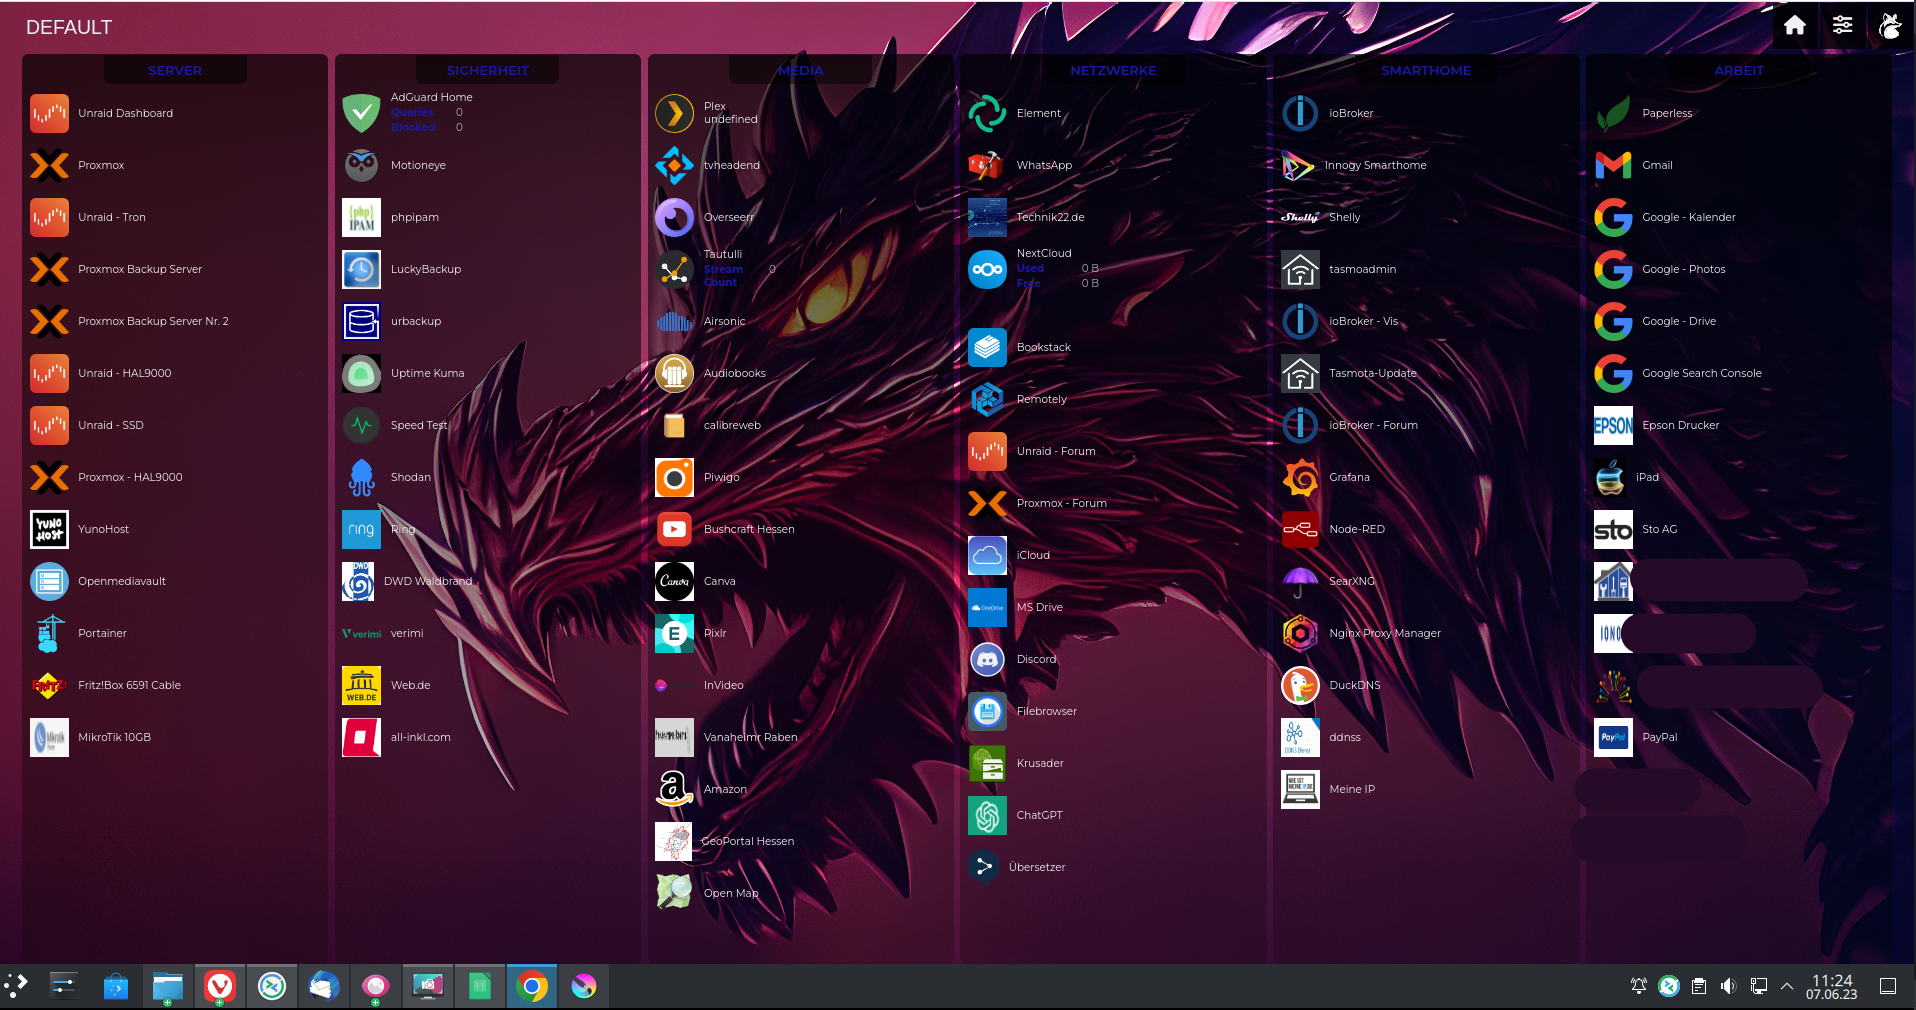Select the SMARTHOME group header
Viewport: 1916px width, 1010px height.
point(1426,70)
